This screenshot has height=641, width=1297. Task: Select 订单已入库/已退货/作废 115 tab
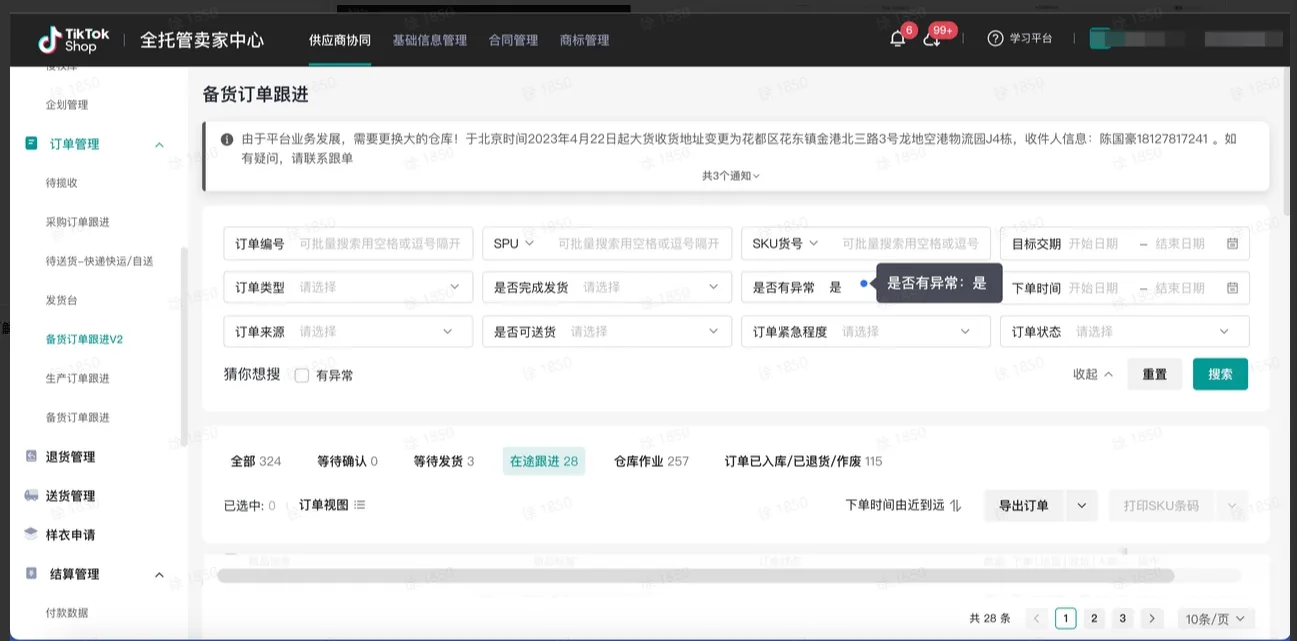click(x=803, y=461)
